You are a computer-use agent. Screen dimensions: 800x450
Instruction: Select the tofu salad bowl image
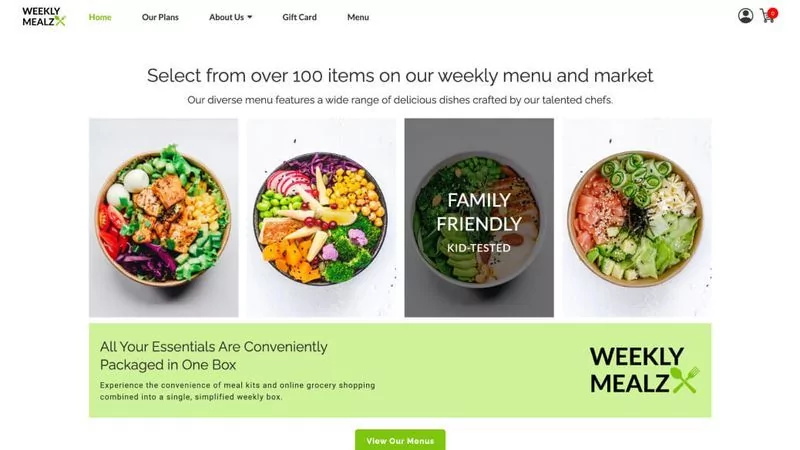164,218
